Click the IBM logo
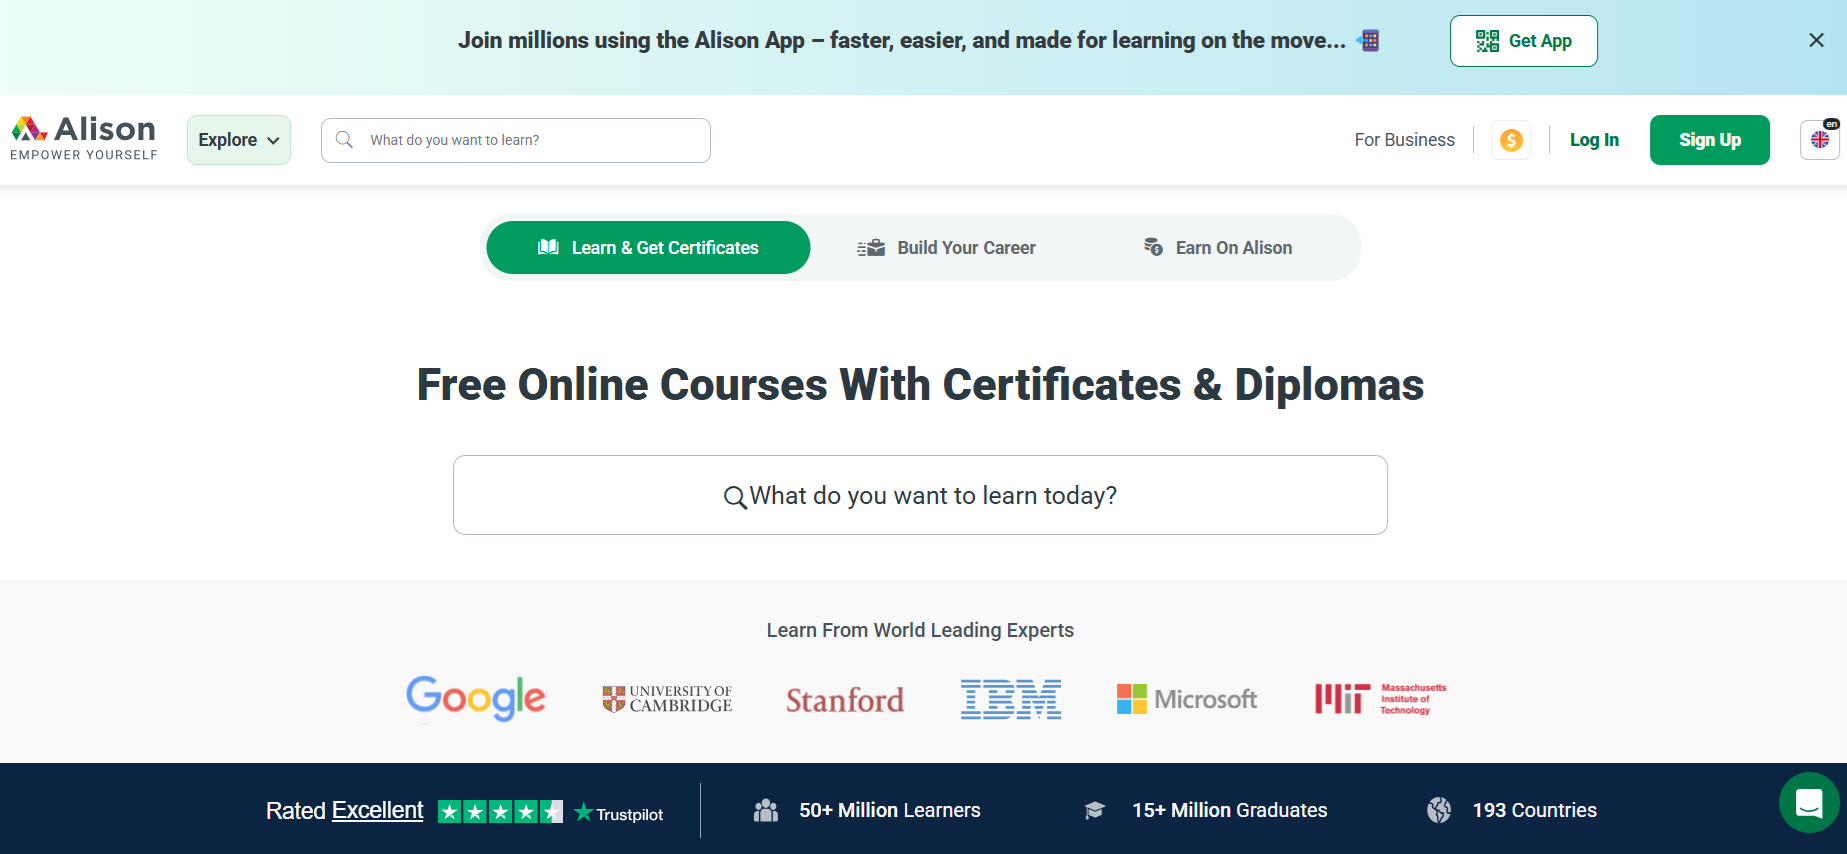 1011,699
